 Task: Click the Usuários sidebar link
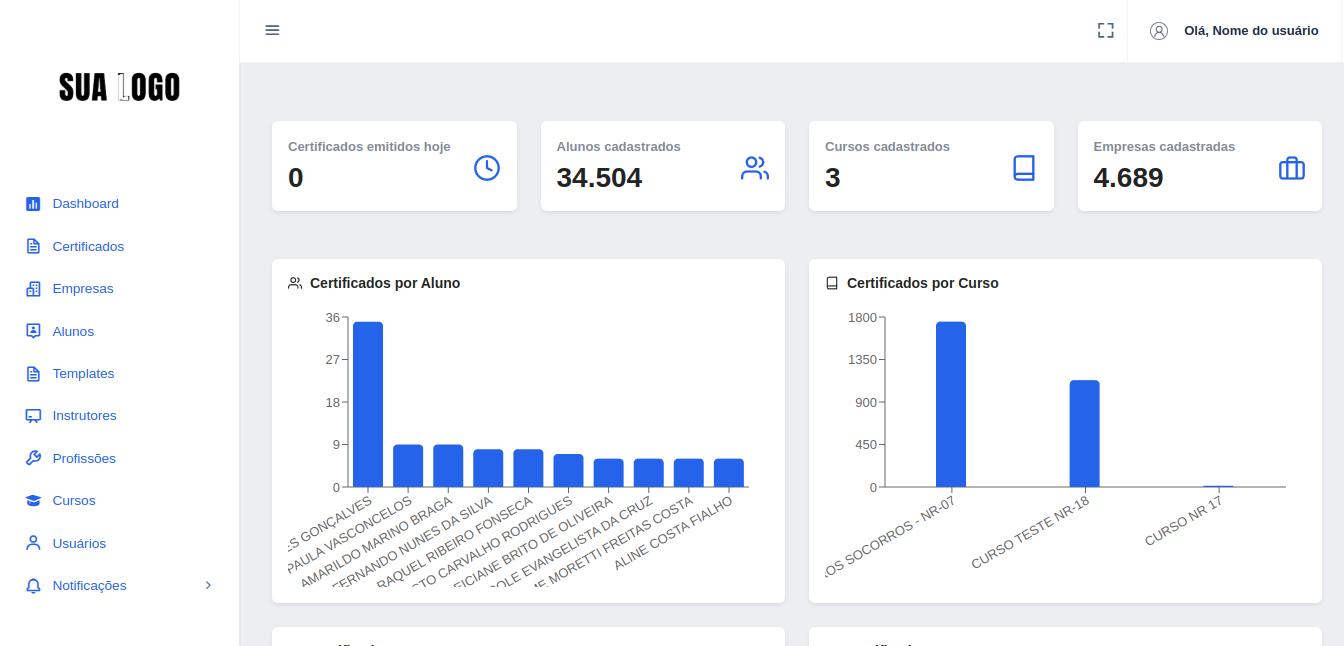[79, 544]
